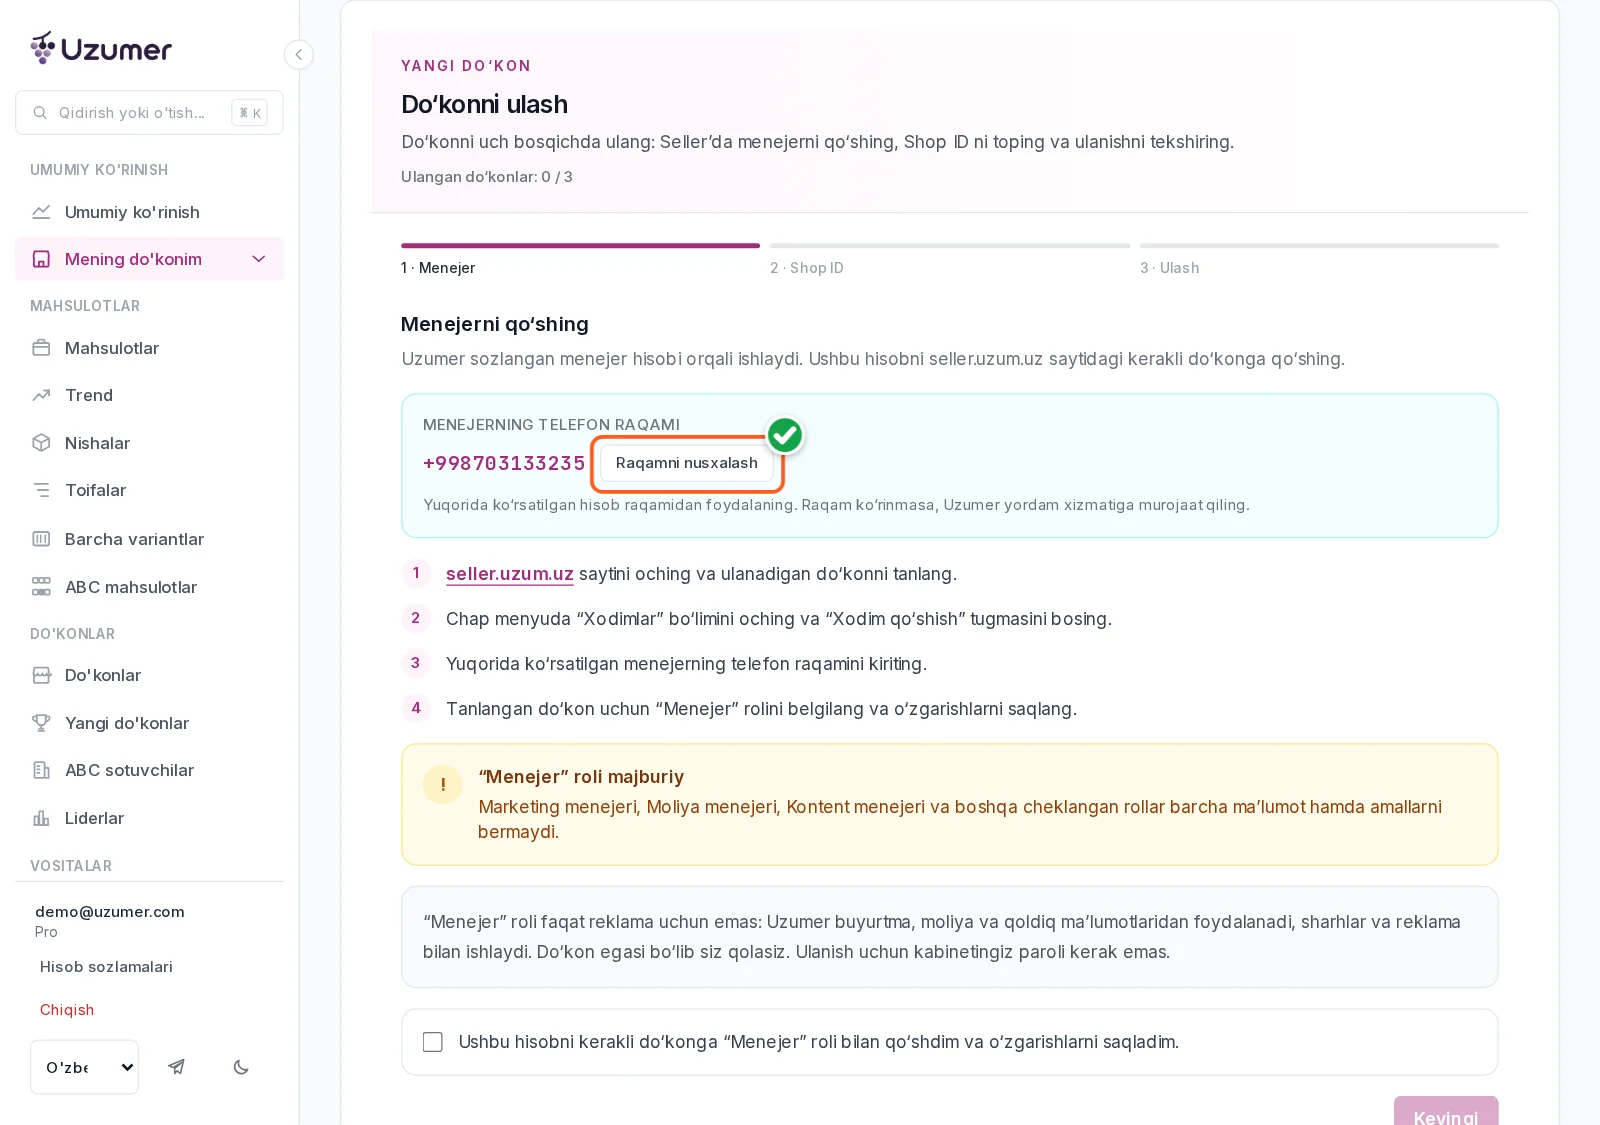
Task: Click the manager phone number +998703133235
Action: click(x=504, y=463)
